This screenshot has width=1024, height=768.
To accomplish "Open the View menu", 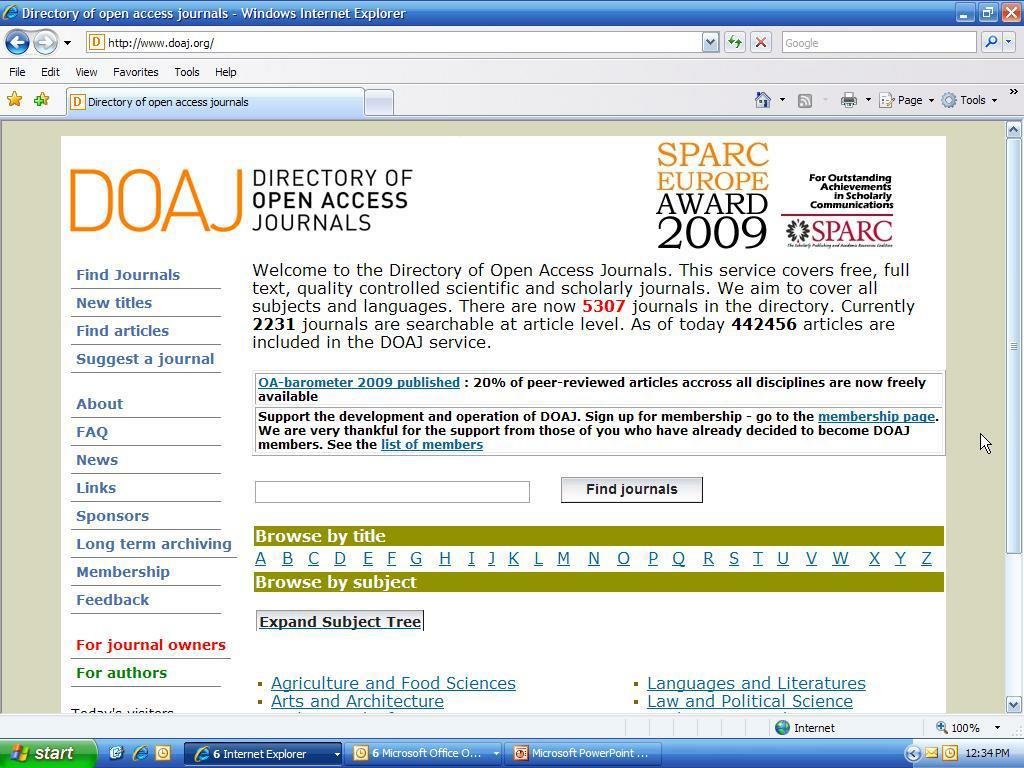I will point(86,72).
